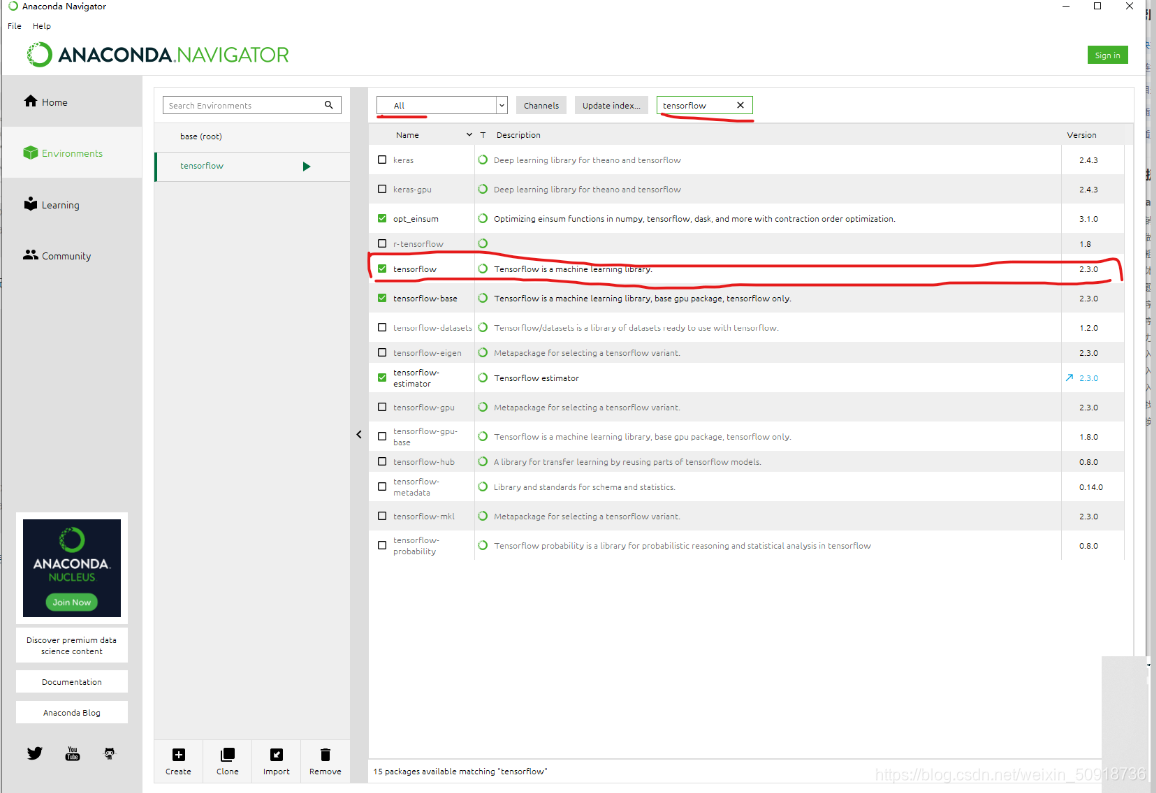This screenshot has width=1156, height=793.
Task: Click the Channels button
Action: tap(541, 105)
